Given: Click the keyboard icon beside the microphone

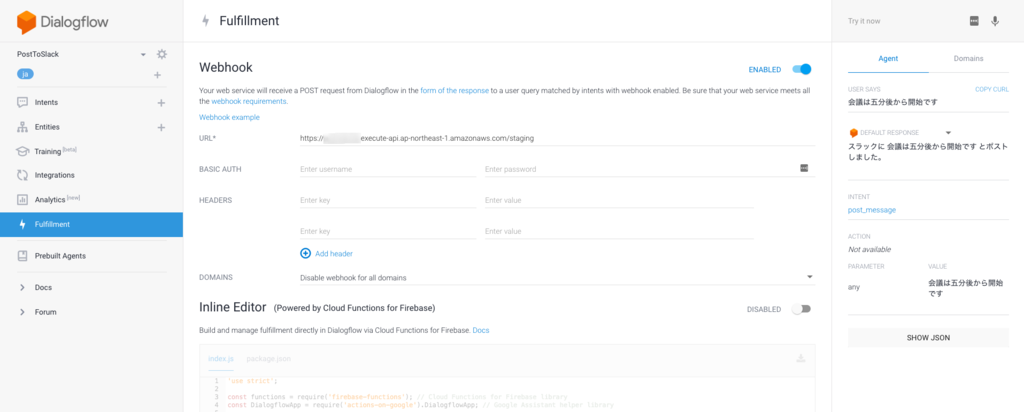Looking at the screenshot, I should pyautogui.click(x=974, y=21).
